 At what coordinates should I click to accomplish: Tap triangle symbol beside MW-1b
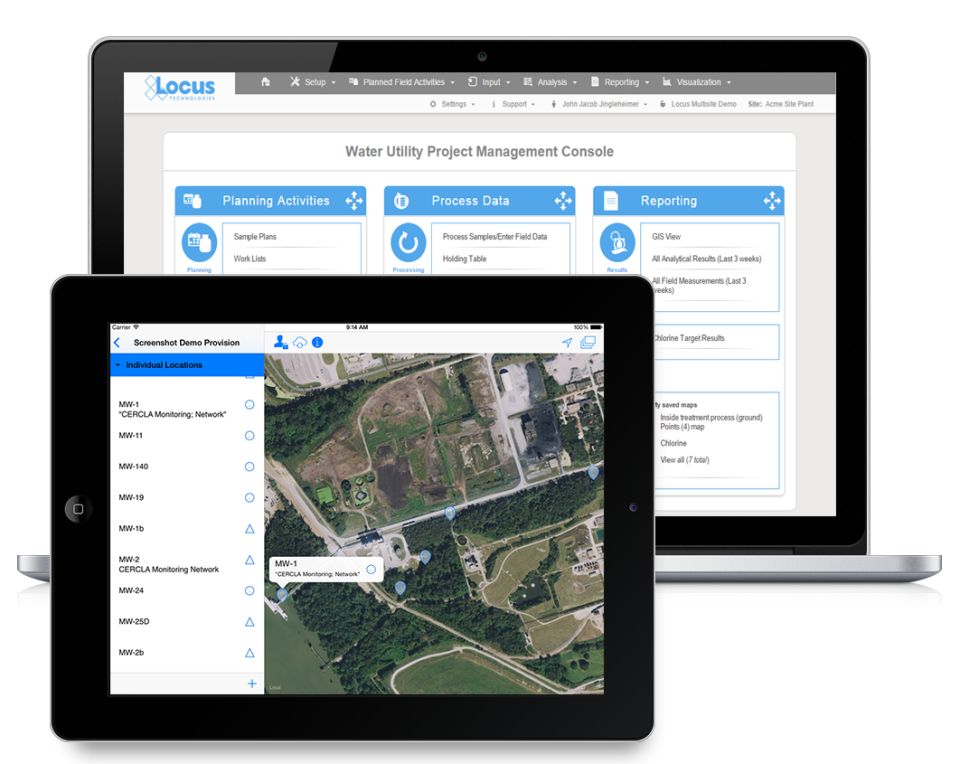(249, 529)
